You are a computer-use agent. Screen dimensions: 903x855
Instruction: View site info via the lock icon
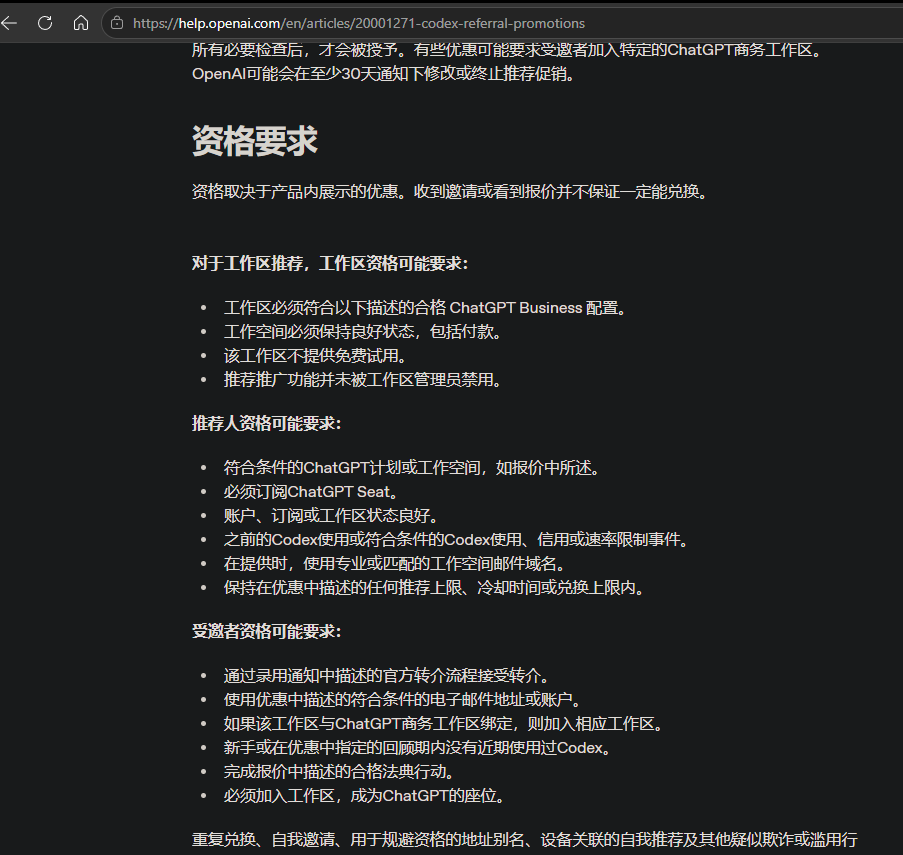[117, 23]
